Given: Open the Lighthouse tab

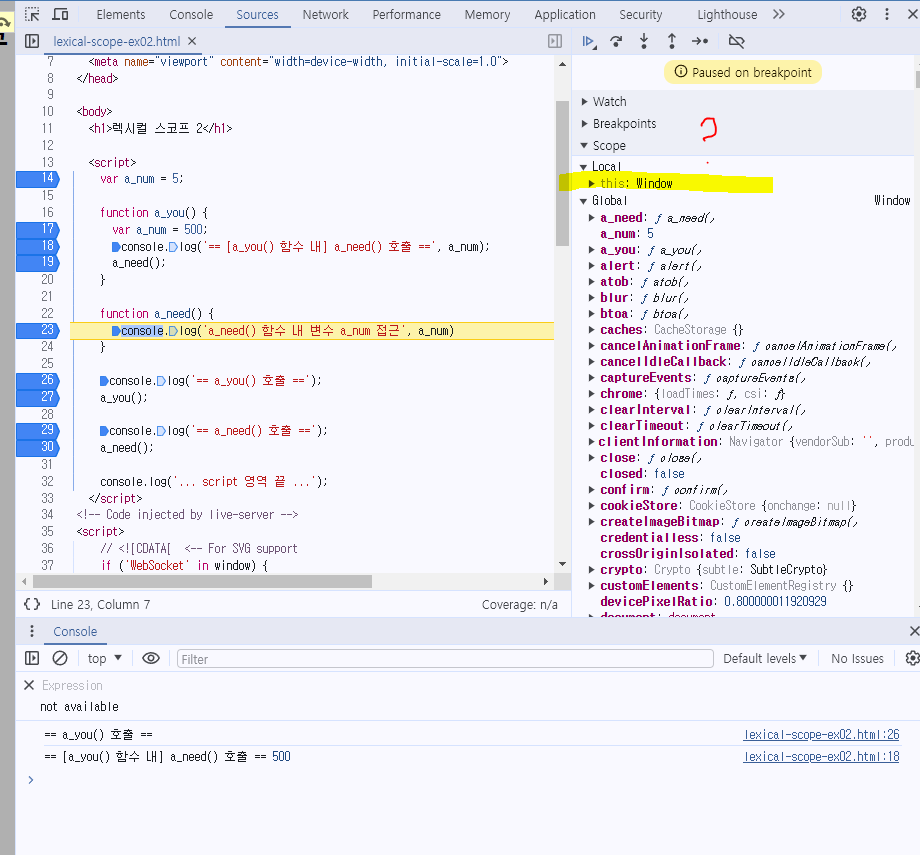Looking at the screenshot, I should pyautogui.click(x=727, y=15).
